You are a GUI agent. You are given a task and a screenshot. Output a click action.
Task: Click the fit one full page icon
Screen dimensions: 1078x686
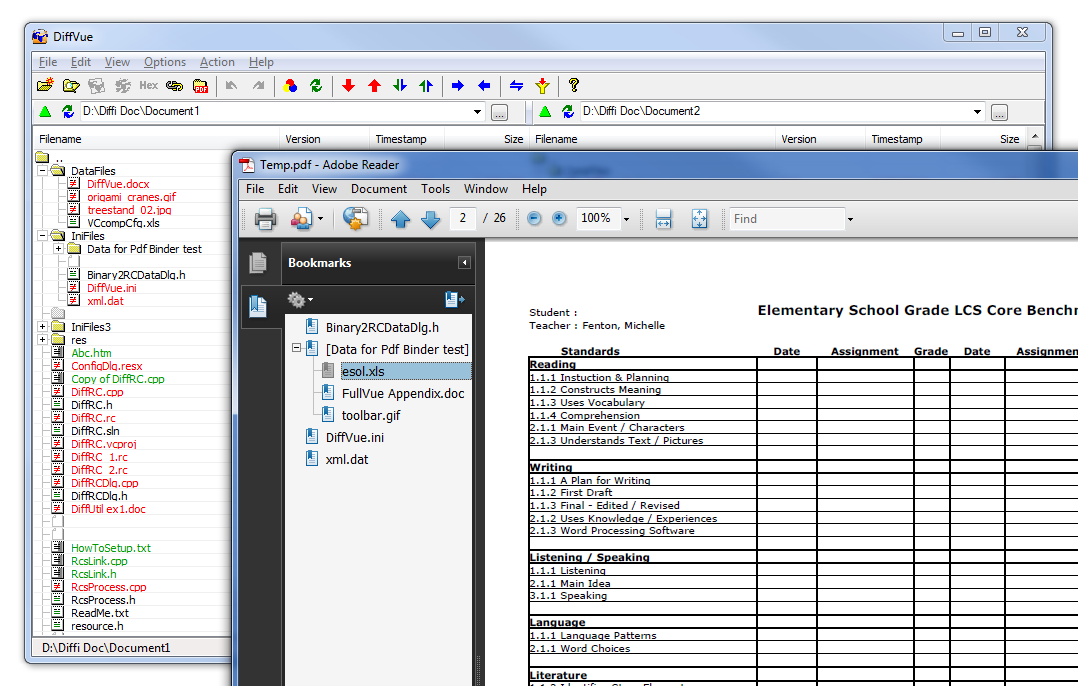[699, 219]
